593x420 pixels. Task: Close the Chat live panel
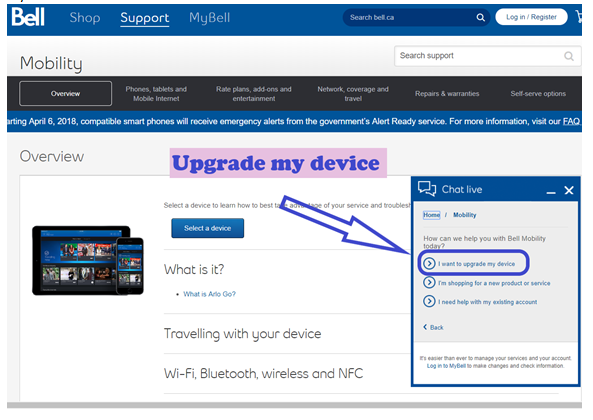(x=569, y=190)
